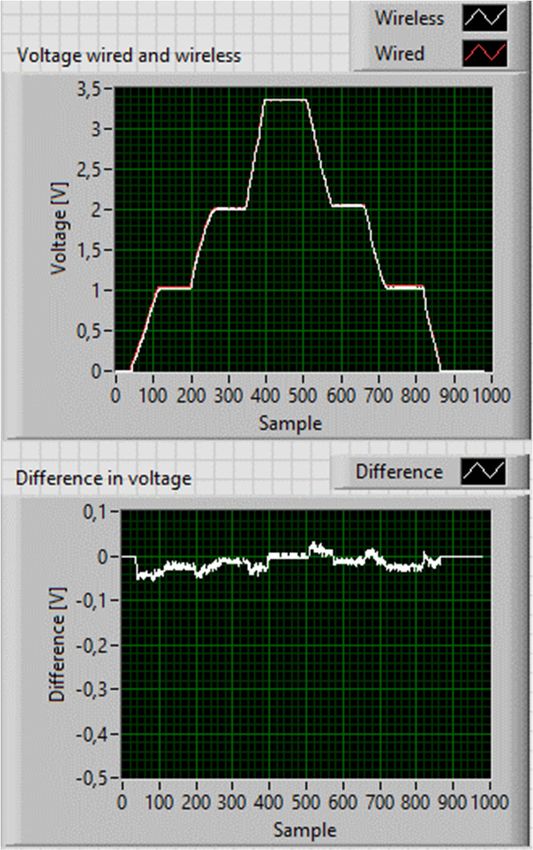Screen dimensions: 533x850
Task: Select the Wired legend label
Action: 399,53
